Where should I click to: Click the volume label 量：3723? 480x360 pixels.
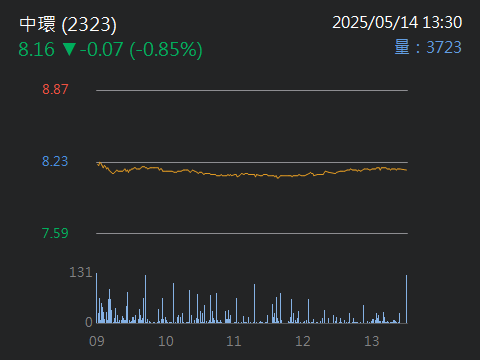pyautogui.click(x=428, y=47)
